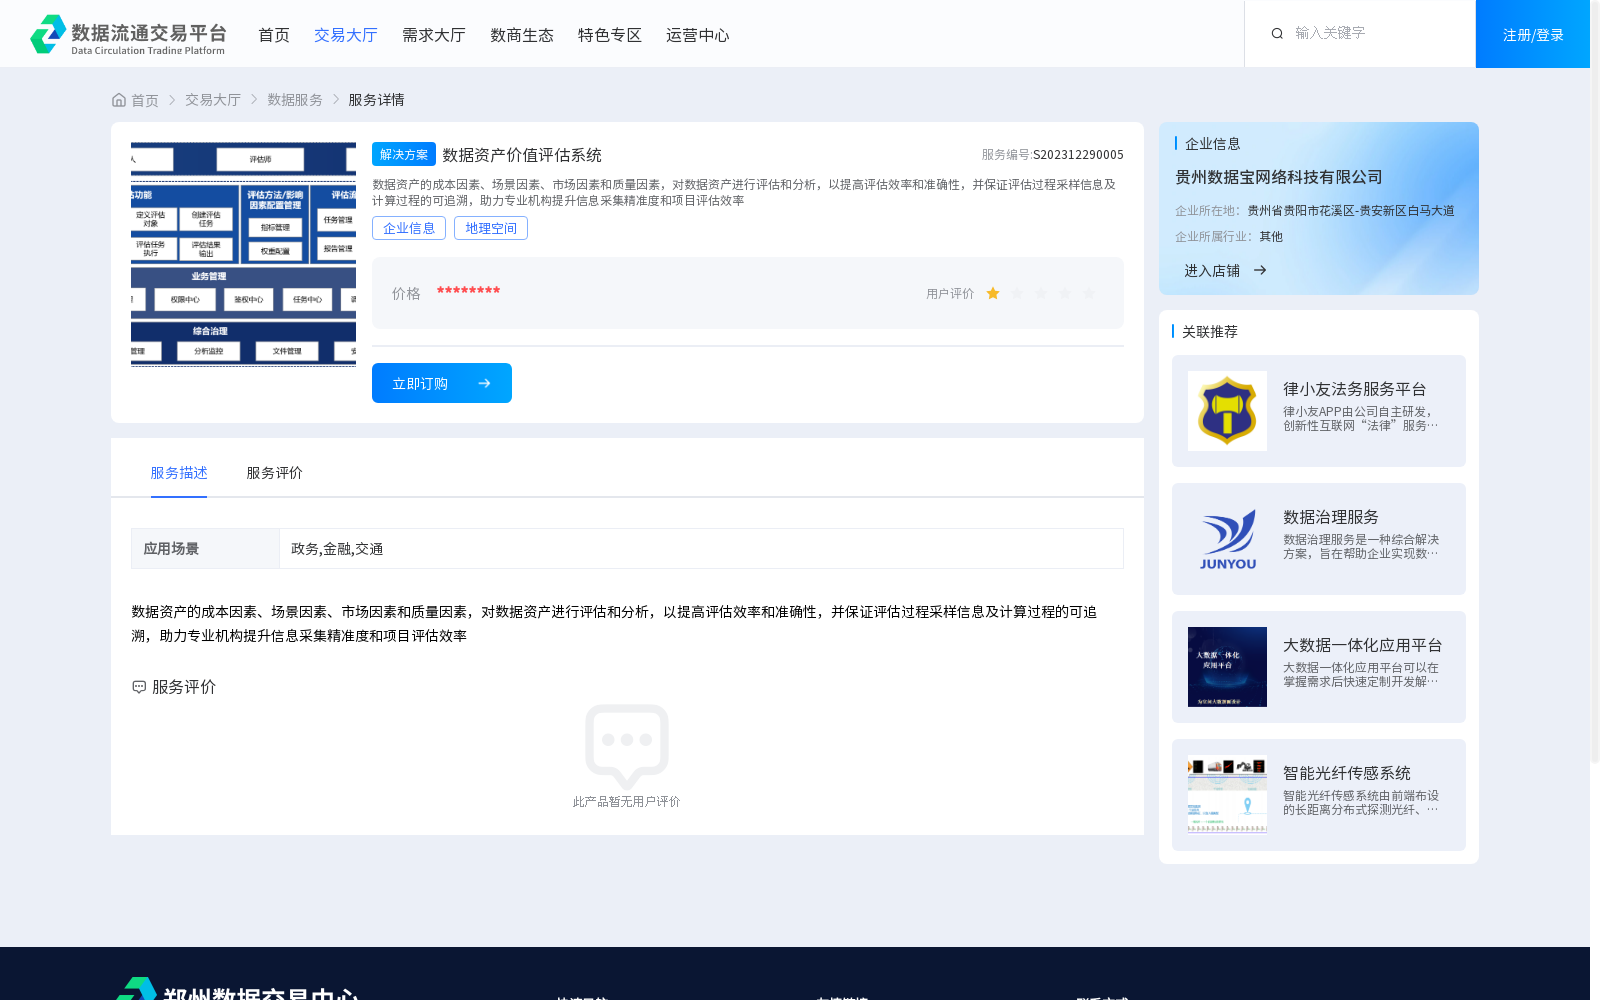Click the service number S202312290005
Screen dimensions: 1600x1000
pos(1078,155)
